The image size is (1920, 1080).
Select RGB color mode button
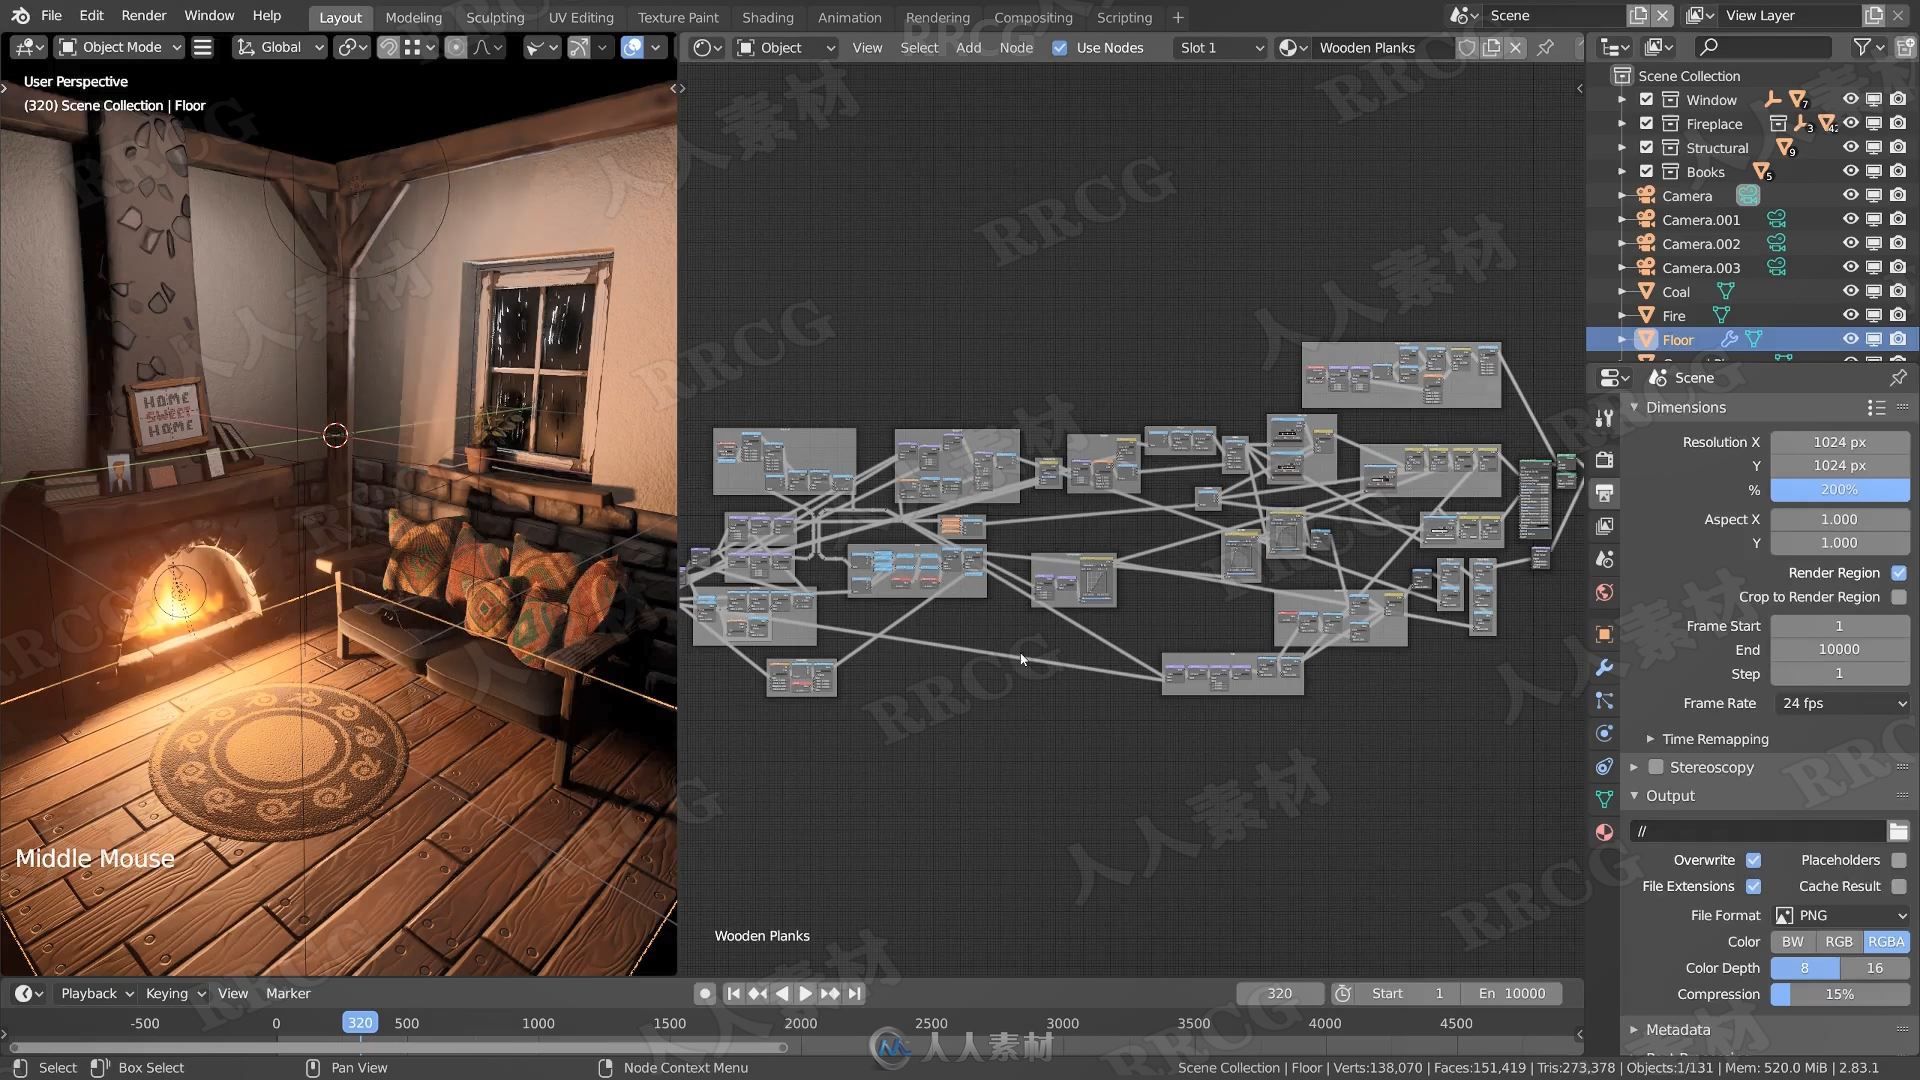click(1839, 942)
